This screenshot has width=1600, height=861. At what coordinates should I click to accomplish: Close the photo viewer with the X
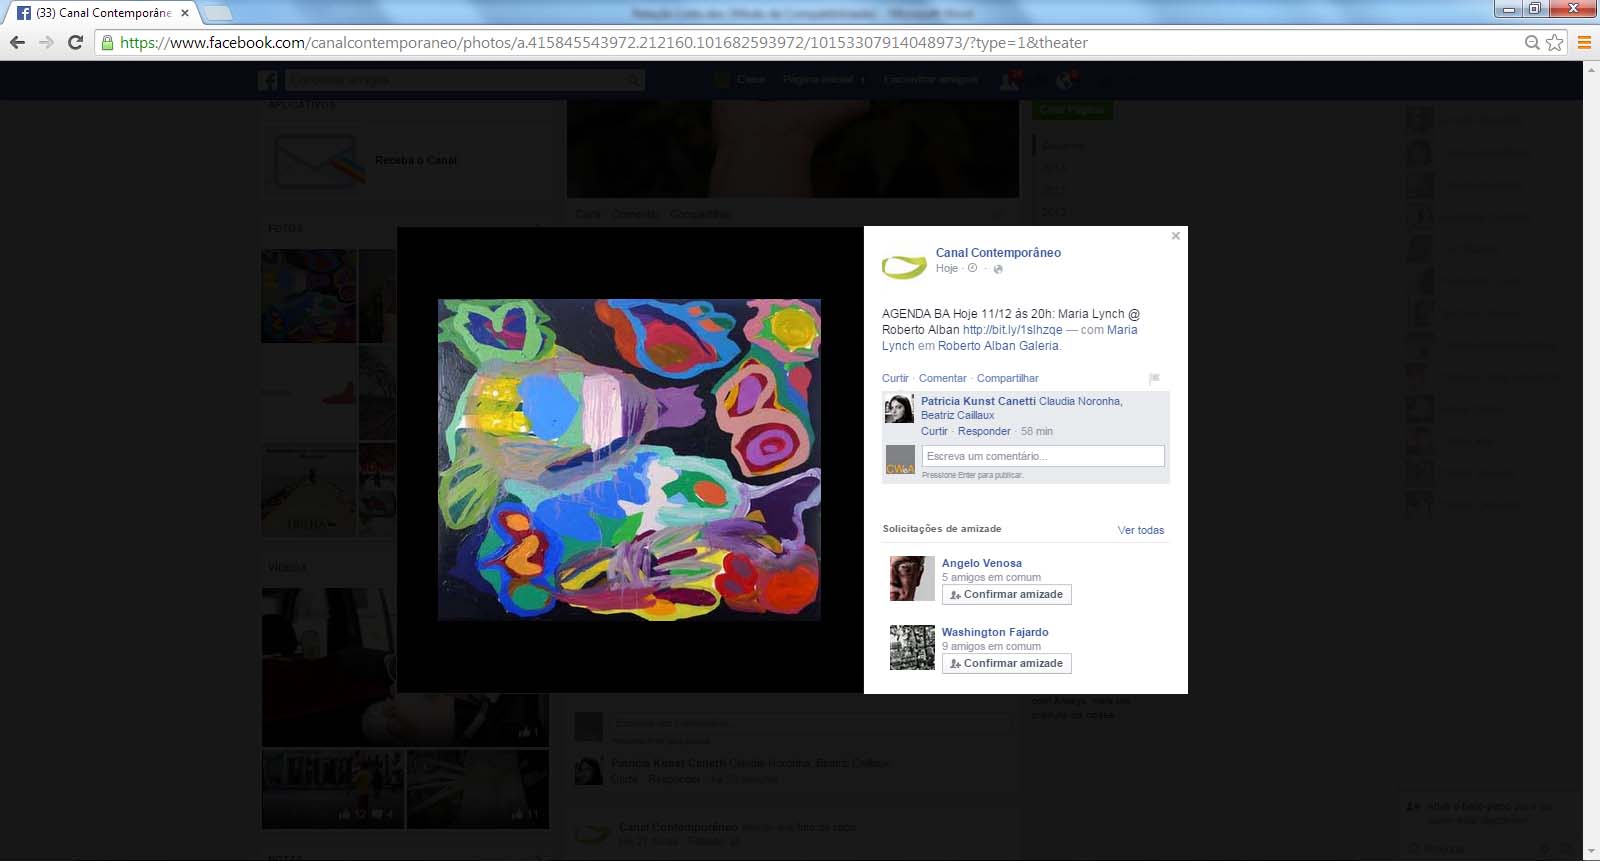coord(1176,236)
